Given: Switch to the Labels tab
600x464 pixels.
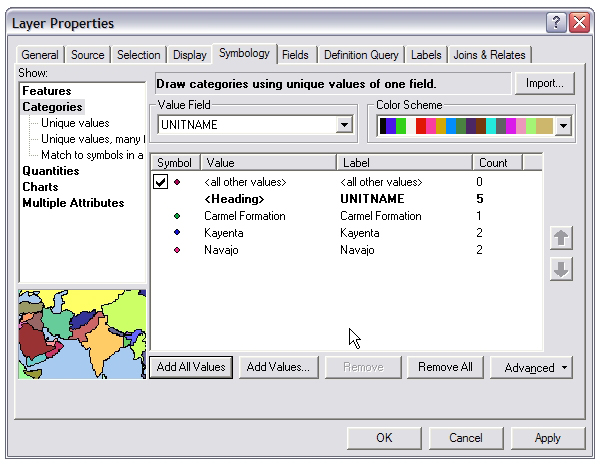Looking at the screenshot, I should point(426,55).
